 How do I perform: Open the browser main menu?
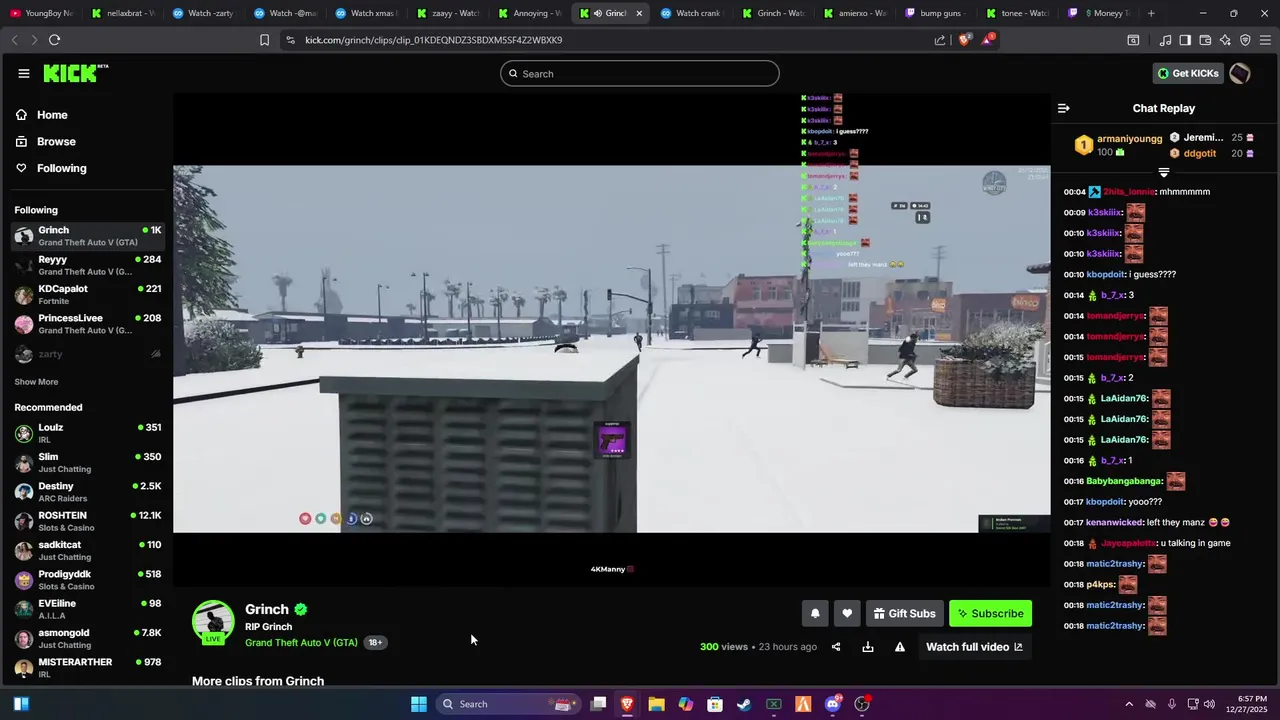click(1265, 40)
